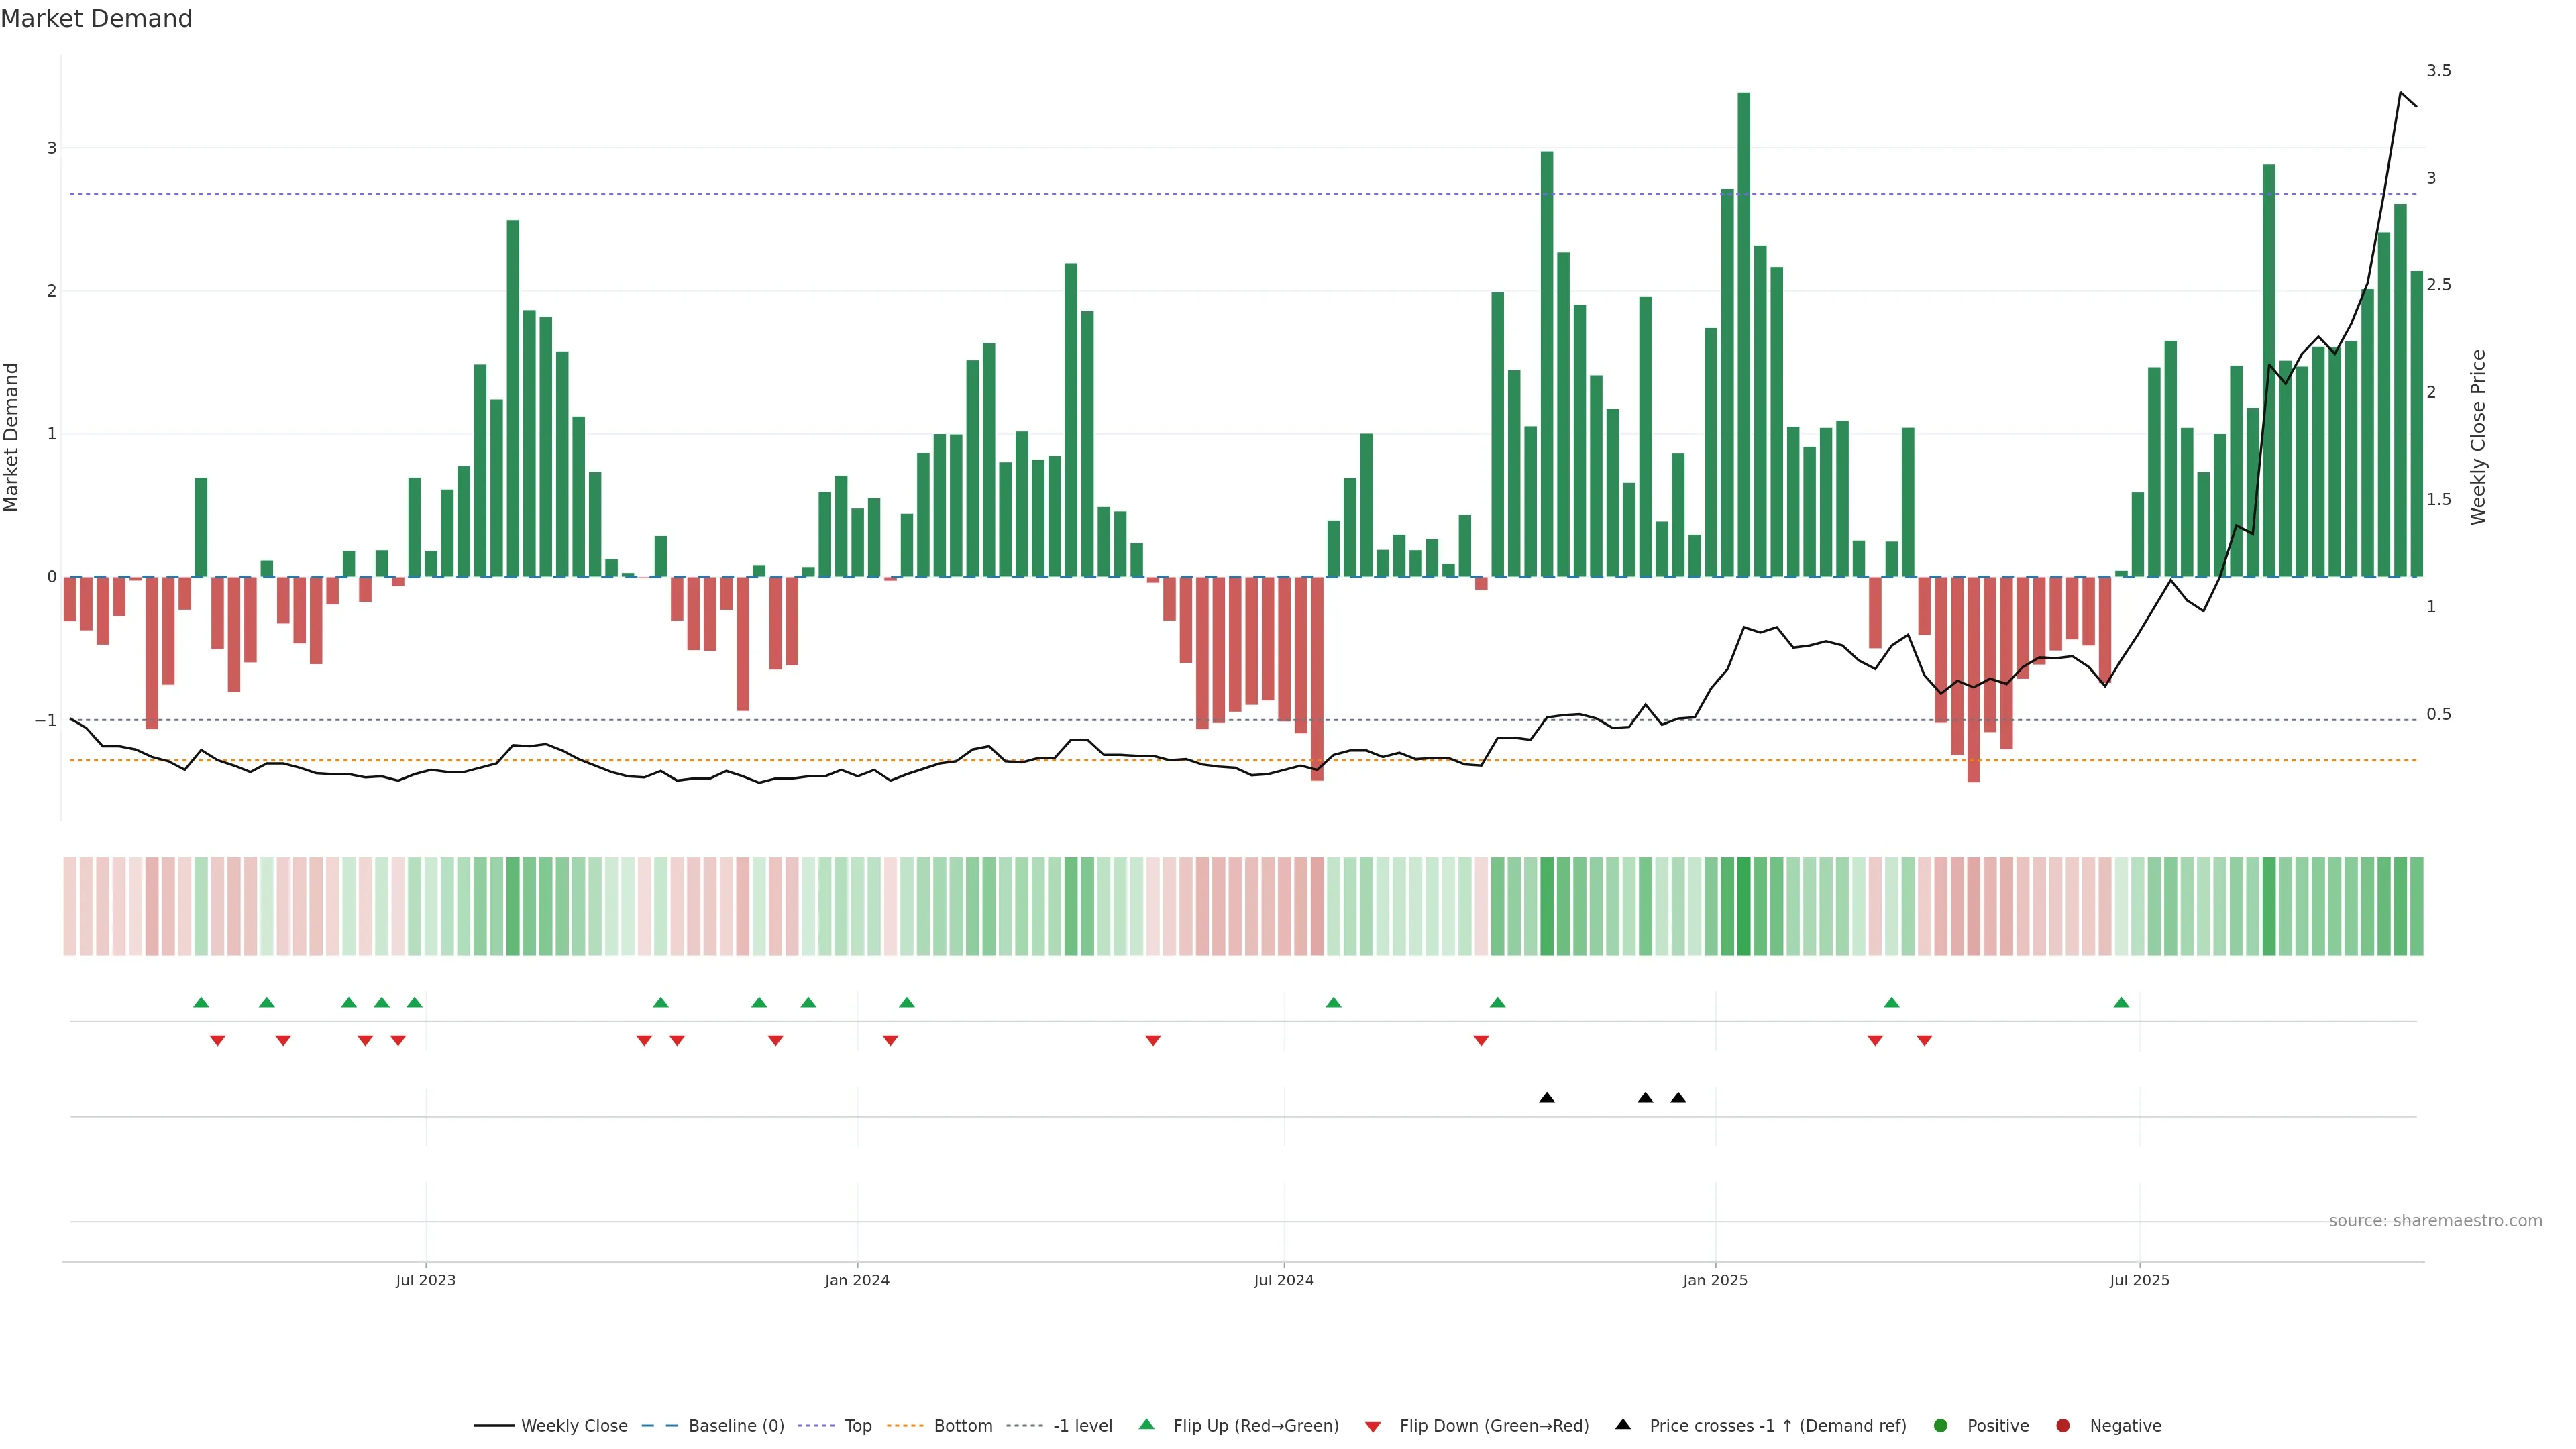Click the Jul 2023 x-axis label
The width and height of the screenshot is (2576, 1449).
[425, 1280]
